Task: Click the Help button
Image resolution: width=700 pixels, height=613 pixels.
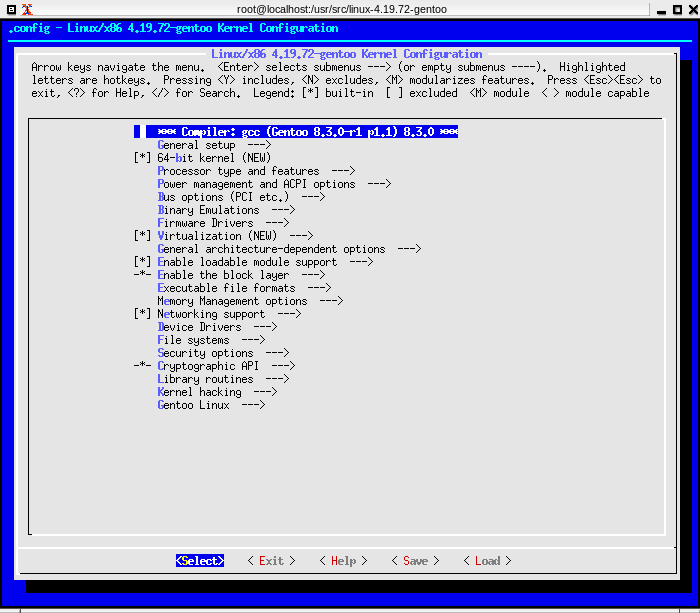Action: click(x=343, y=561)
